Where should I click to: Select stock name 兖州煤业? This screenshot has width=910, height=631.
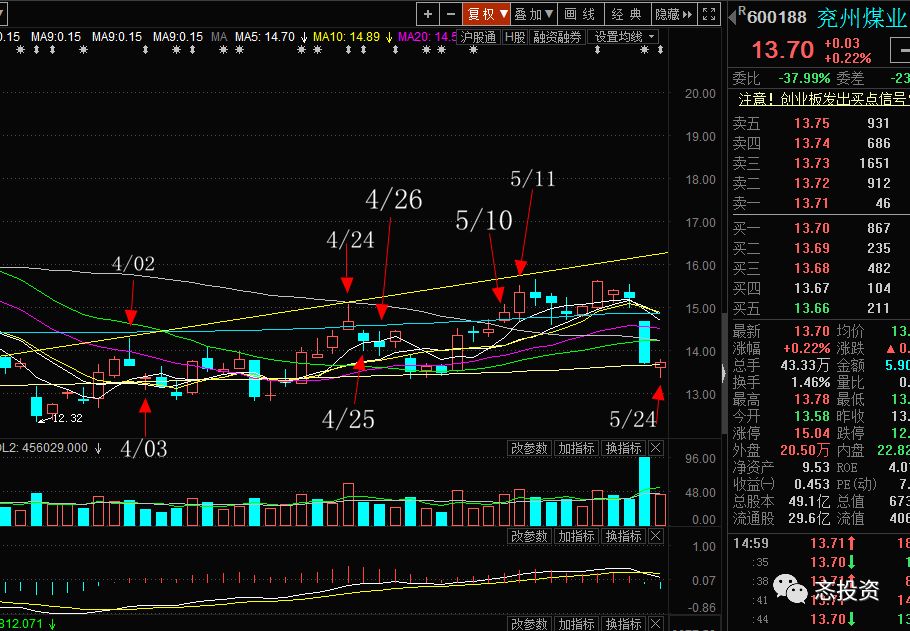tap(862, 18)
